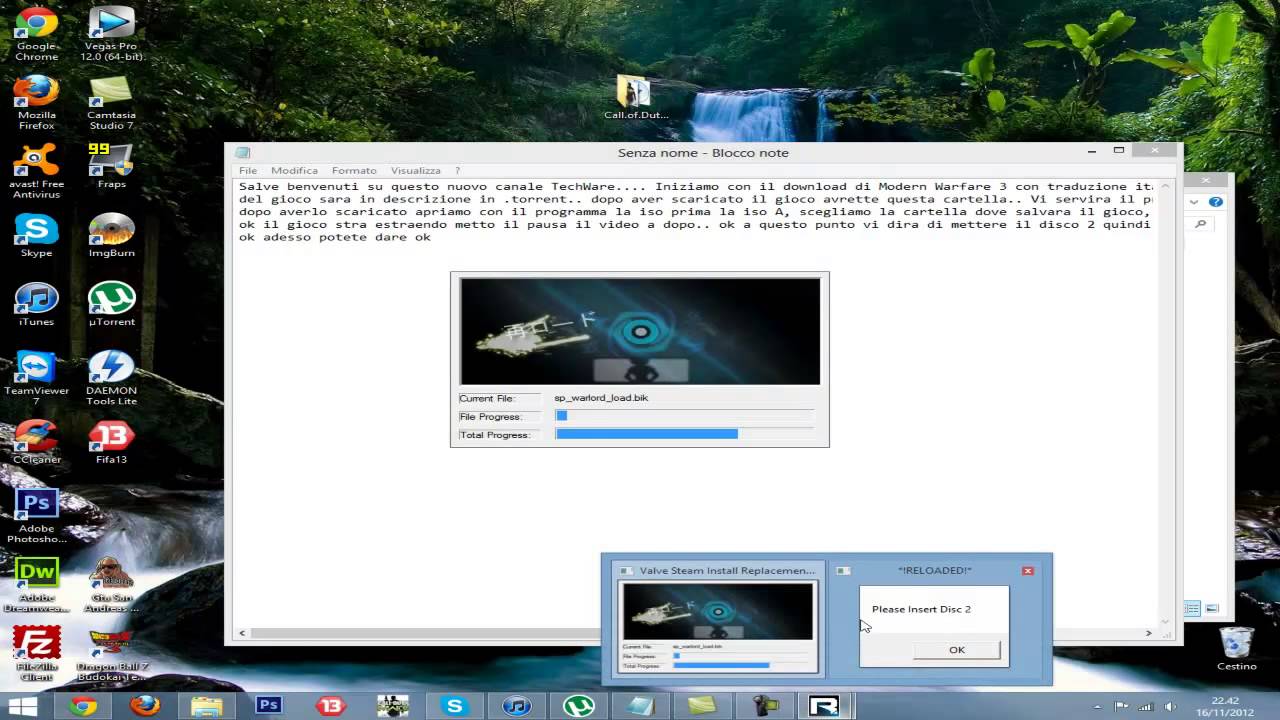Launch Fraps desktop shortcut
The width and height of the screenshot is (1280, 720).
[x=111, y=166]
